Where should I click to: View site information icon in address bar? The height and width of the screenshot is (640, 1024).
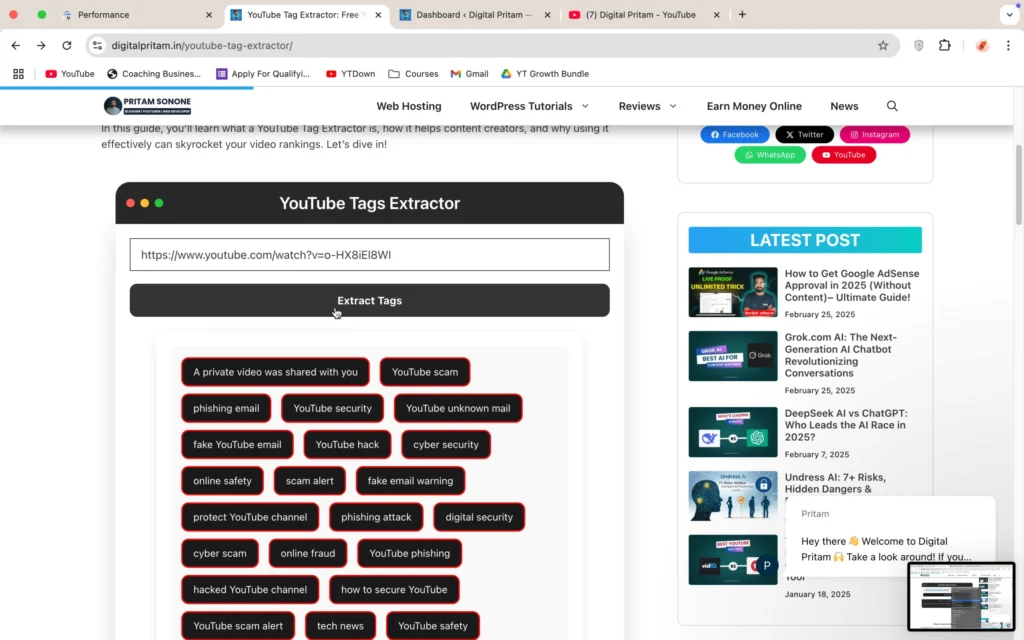(97, 46)
